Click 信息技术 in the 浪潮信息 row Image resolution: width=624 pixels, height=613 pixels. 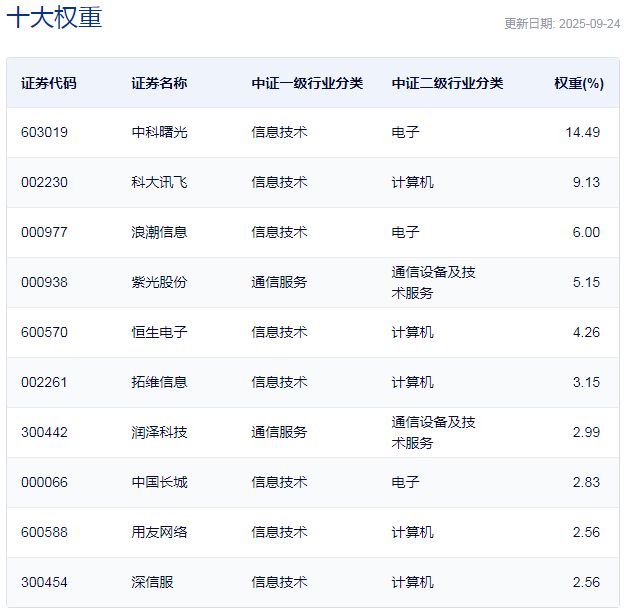point(279,232)
